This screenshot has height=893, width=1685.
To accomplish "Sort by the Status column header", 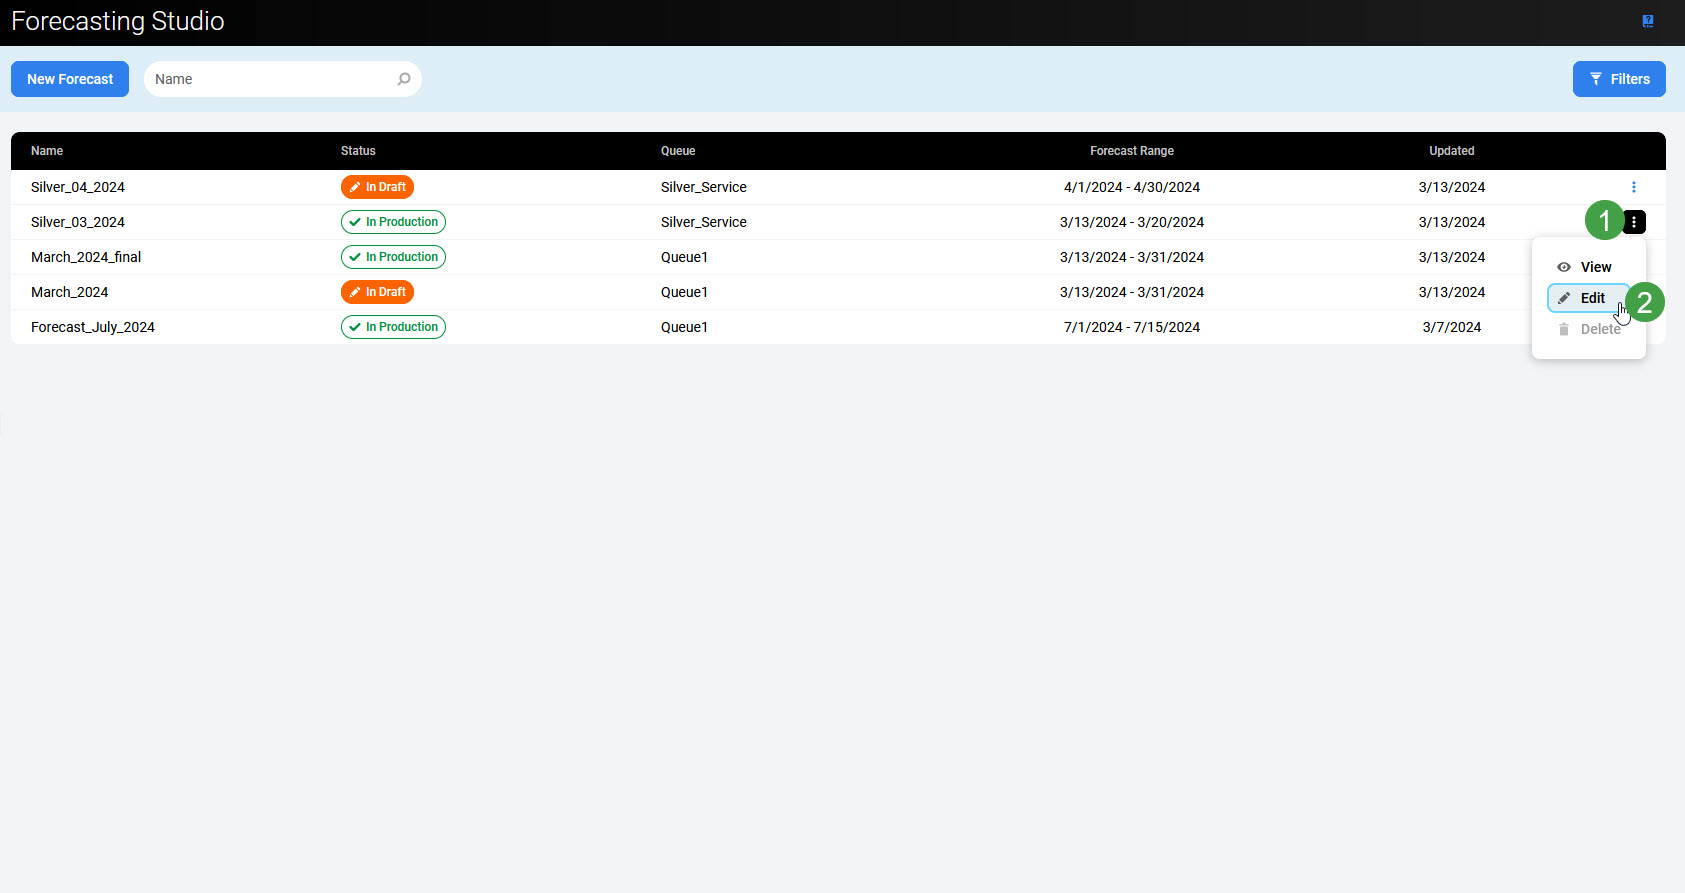I will tap(358, 151).
